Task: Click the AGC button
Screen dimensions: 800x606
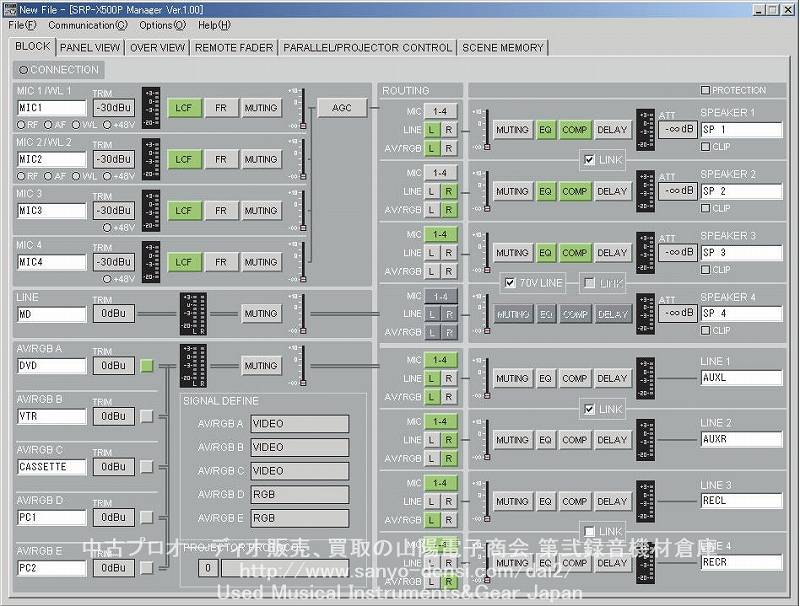Action: [x=342, y=108]
